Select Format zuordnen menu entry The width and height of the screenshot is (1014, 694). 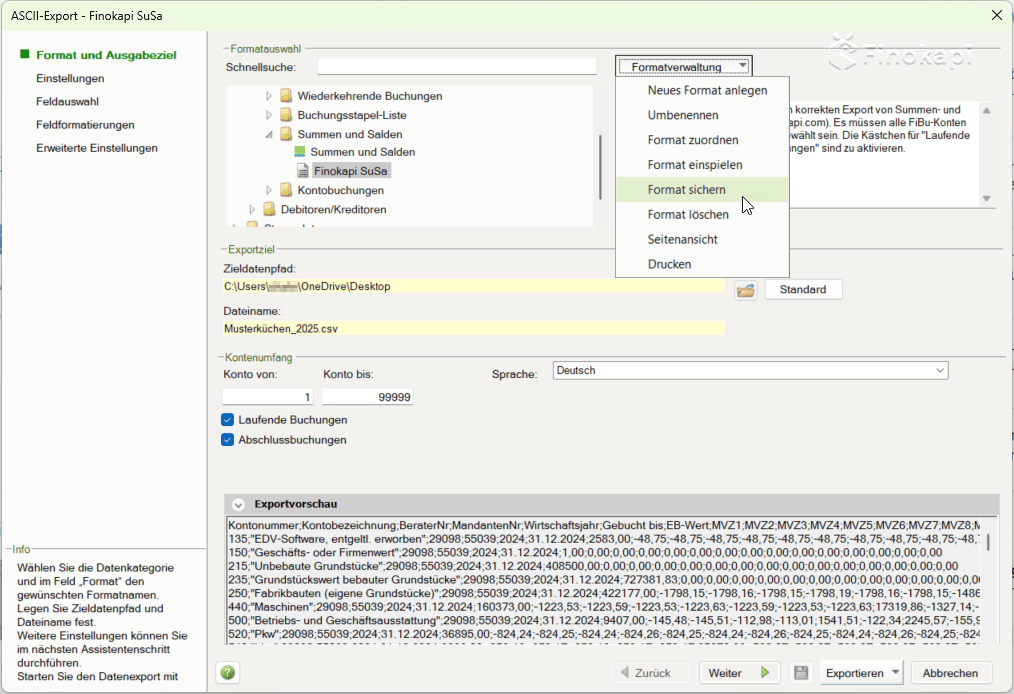point(702,140)
